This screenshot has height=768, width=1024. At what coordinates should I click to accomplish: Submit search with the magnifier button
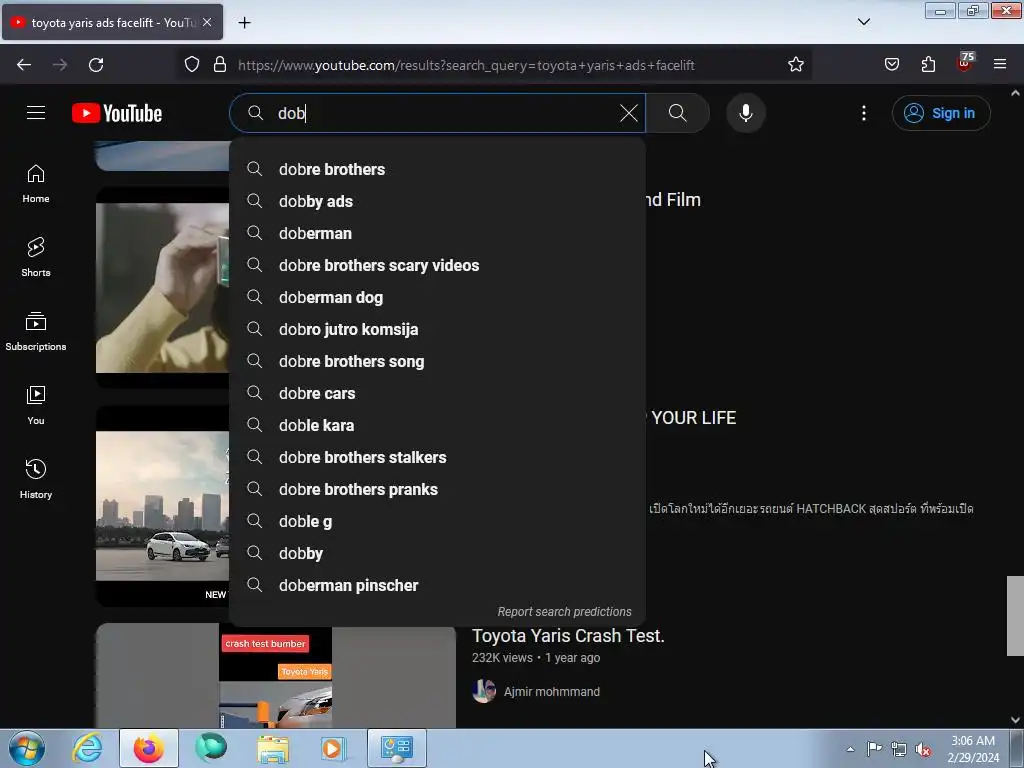[x=678, y=113]
